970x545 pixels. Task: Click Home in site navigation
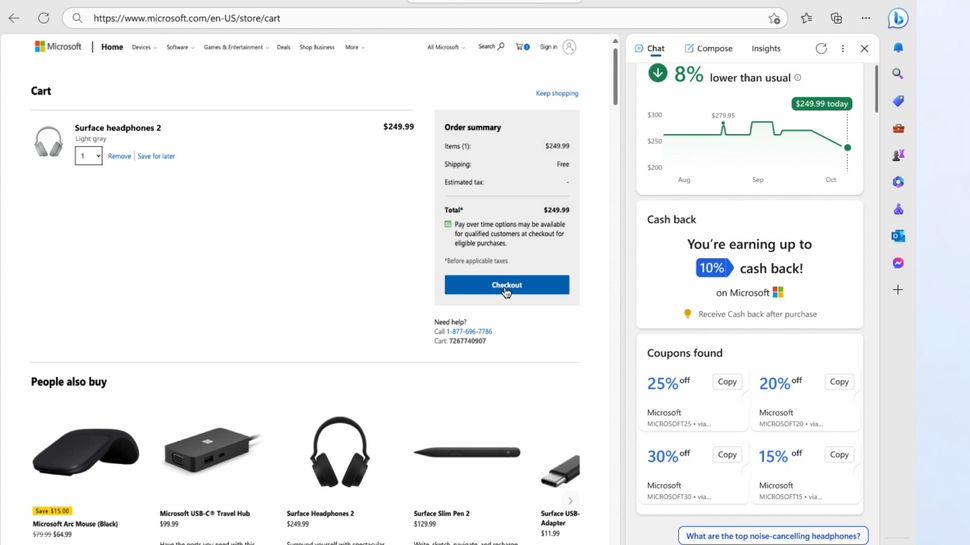click(112, 47)
